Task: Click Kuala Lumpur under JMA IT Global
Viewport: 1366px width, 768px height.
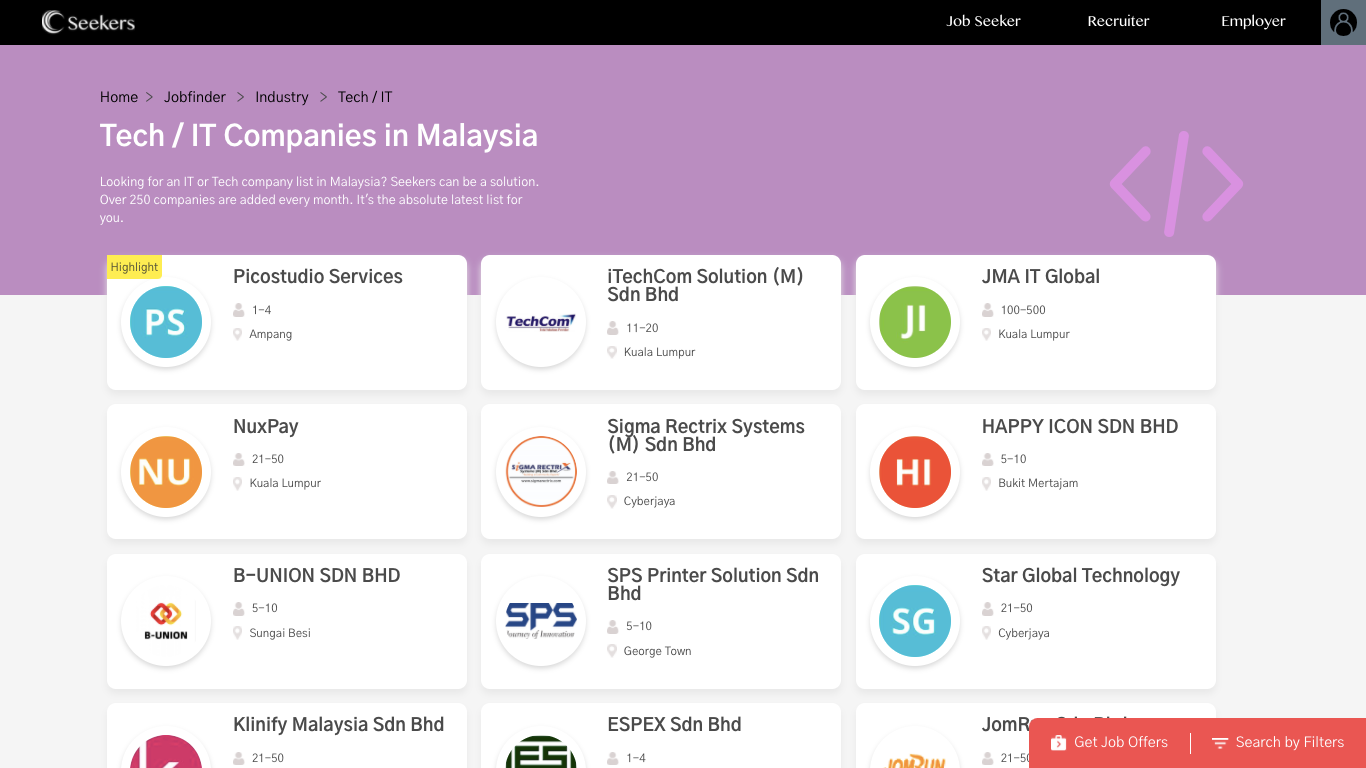Action: tap(1034, 334)
